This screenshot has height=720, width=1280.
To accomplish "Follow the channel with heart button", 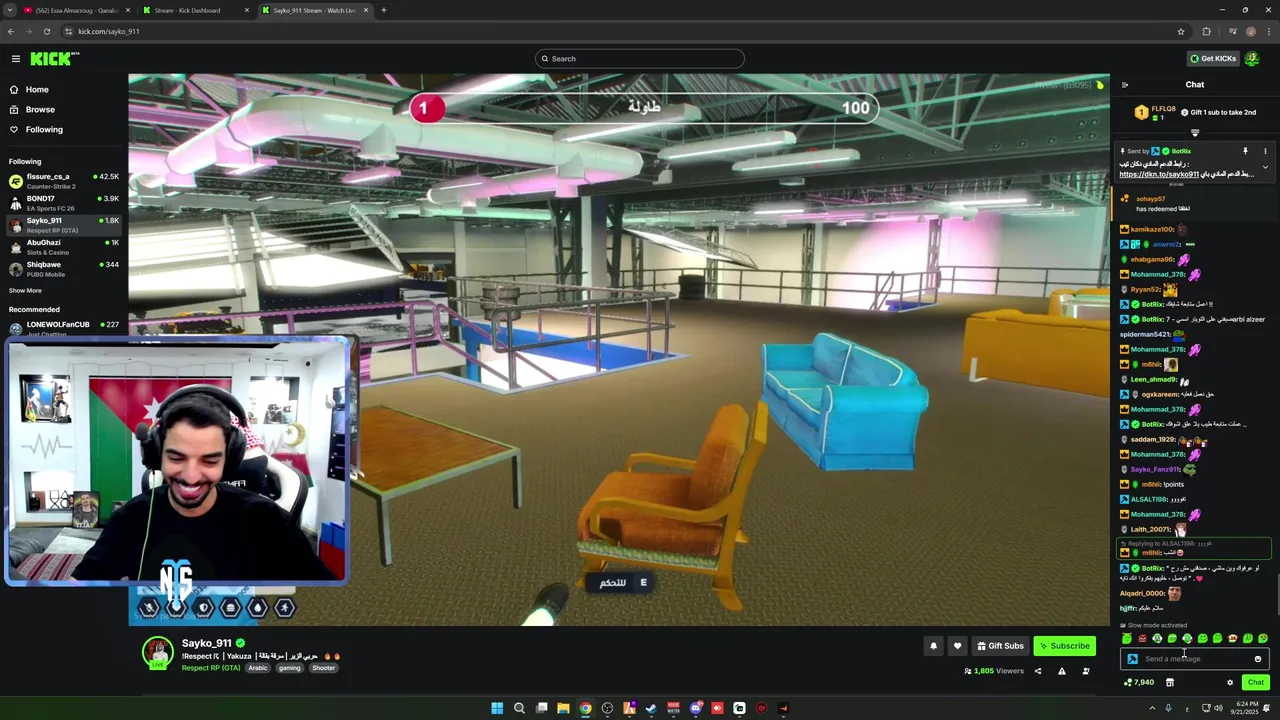I will pos(957,646).
